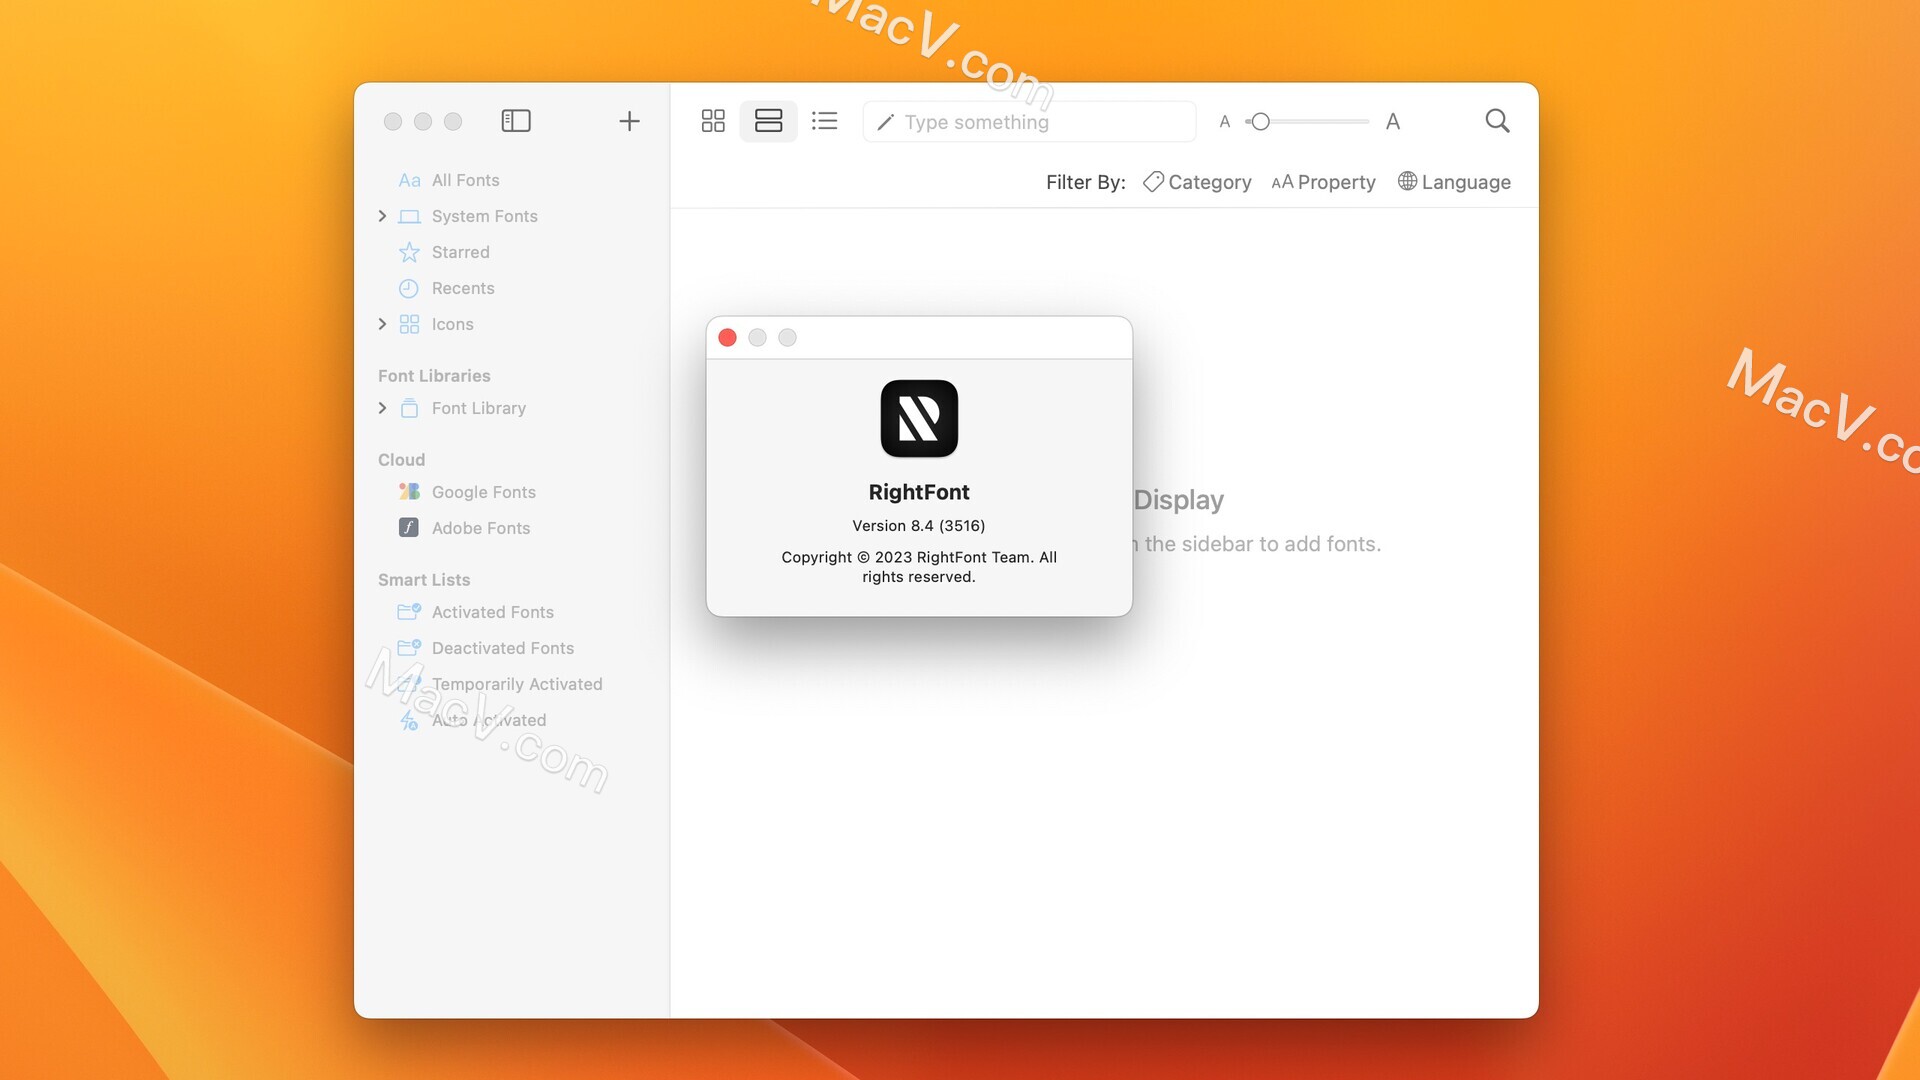Select Google Fonts cloud source
Screen dimensions: 1920x1080
[484, 493]
